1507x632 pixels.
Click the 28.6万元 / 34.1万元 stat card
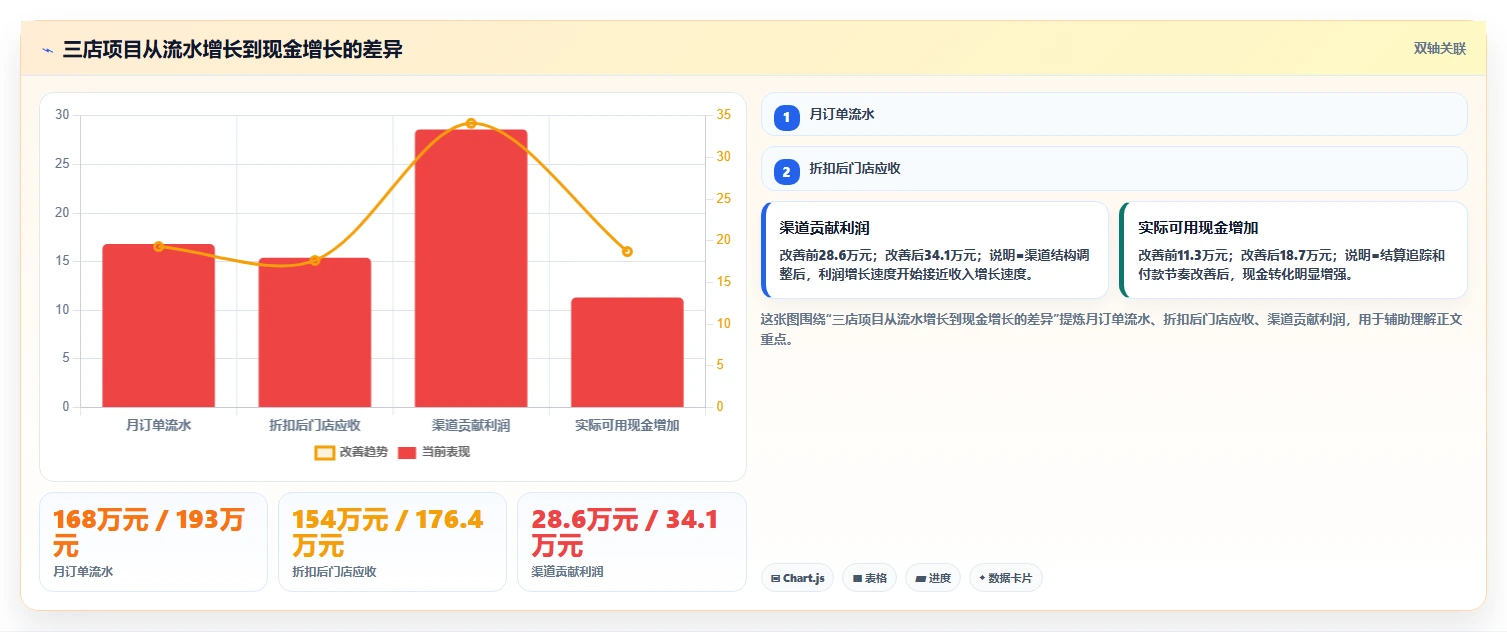pyautogui.click(x=632, y=542)
